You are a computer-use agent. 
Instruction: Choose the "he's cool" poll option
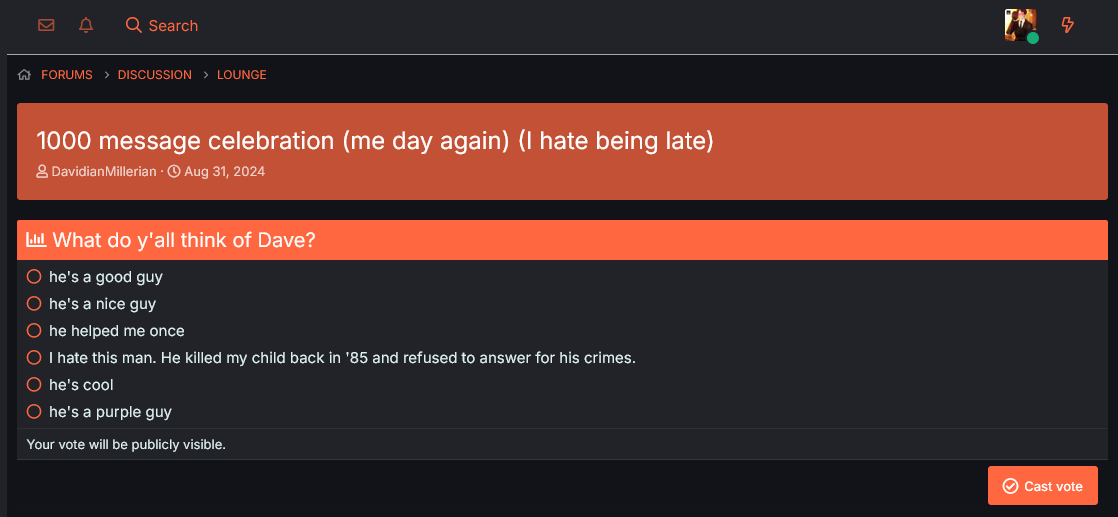point(34,385)
